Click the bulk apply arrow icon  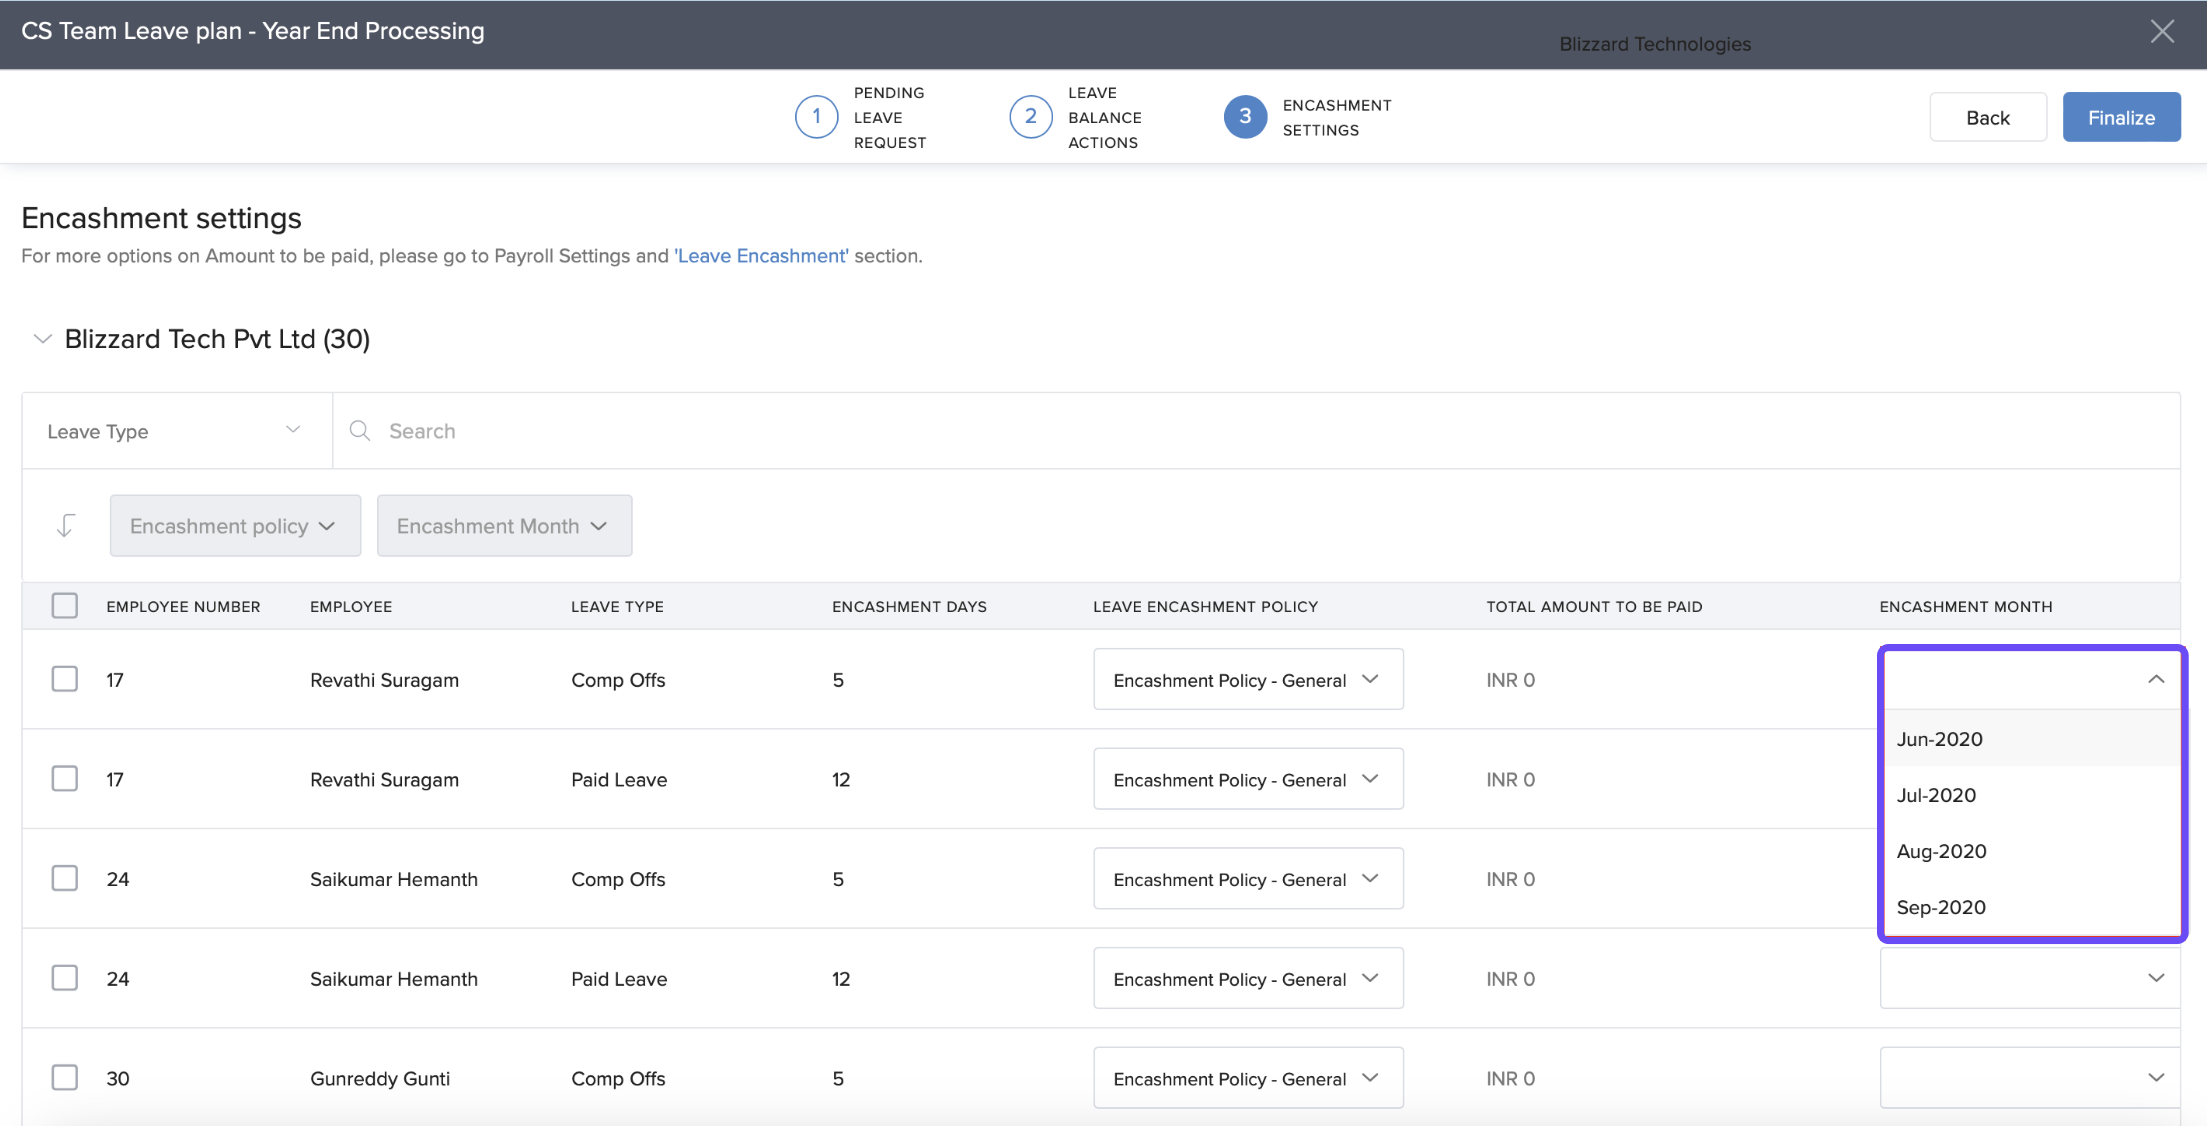(x=66, y=525)
